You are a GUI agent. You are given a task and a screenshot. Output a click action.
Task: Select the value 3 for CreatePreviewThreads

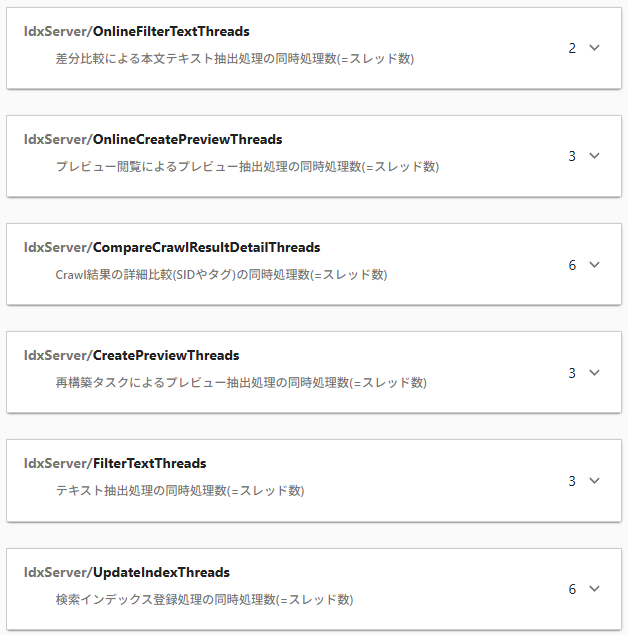(x=572, y=373)
